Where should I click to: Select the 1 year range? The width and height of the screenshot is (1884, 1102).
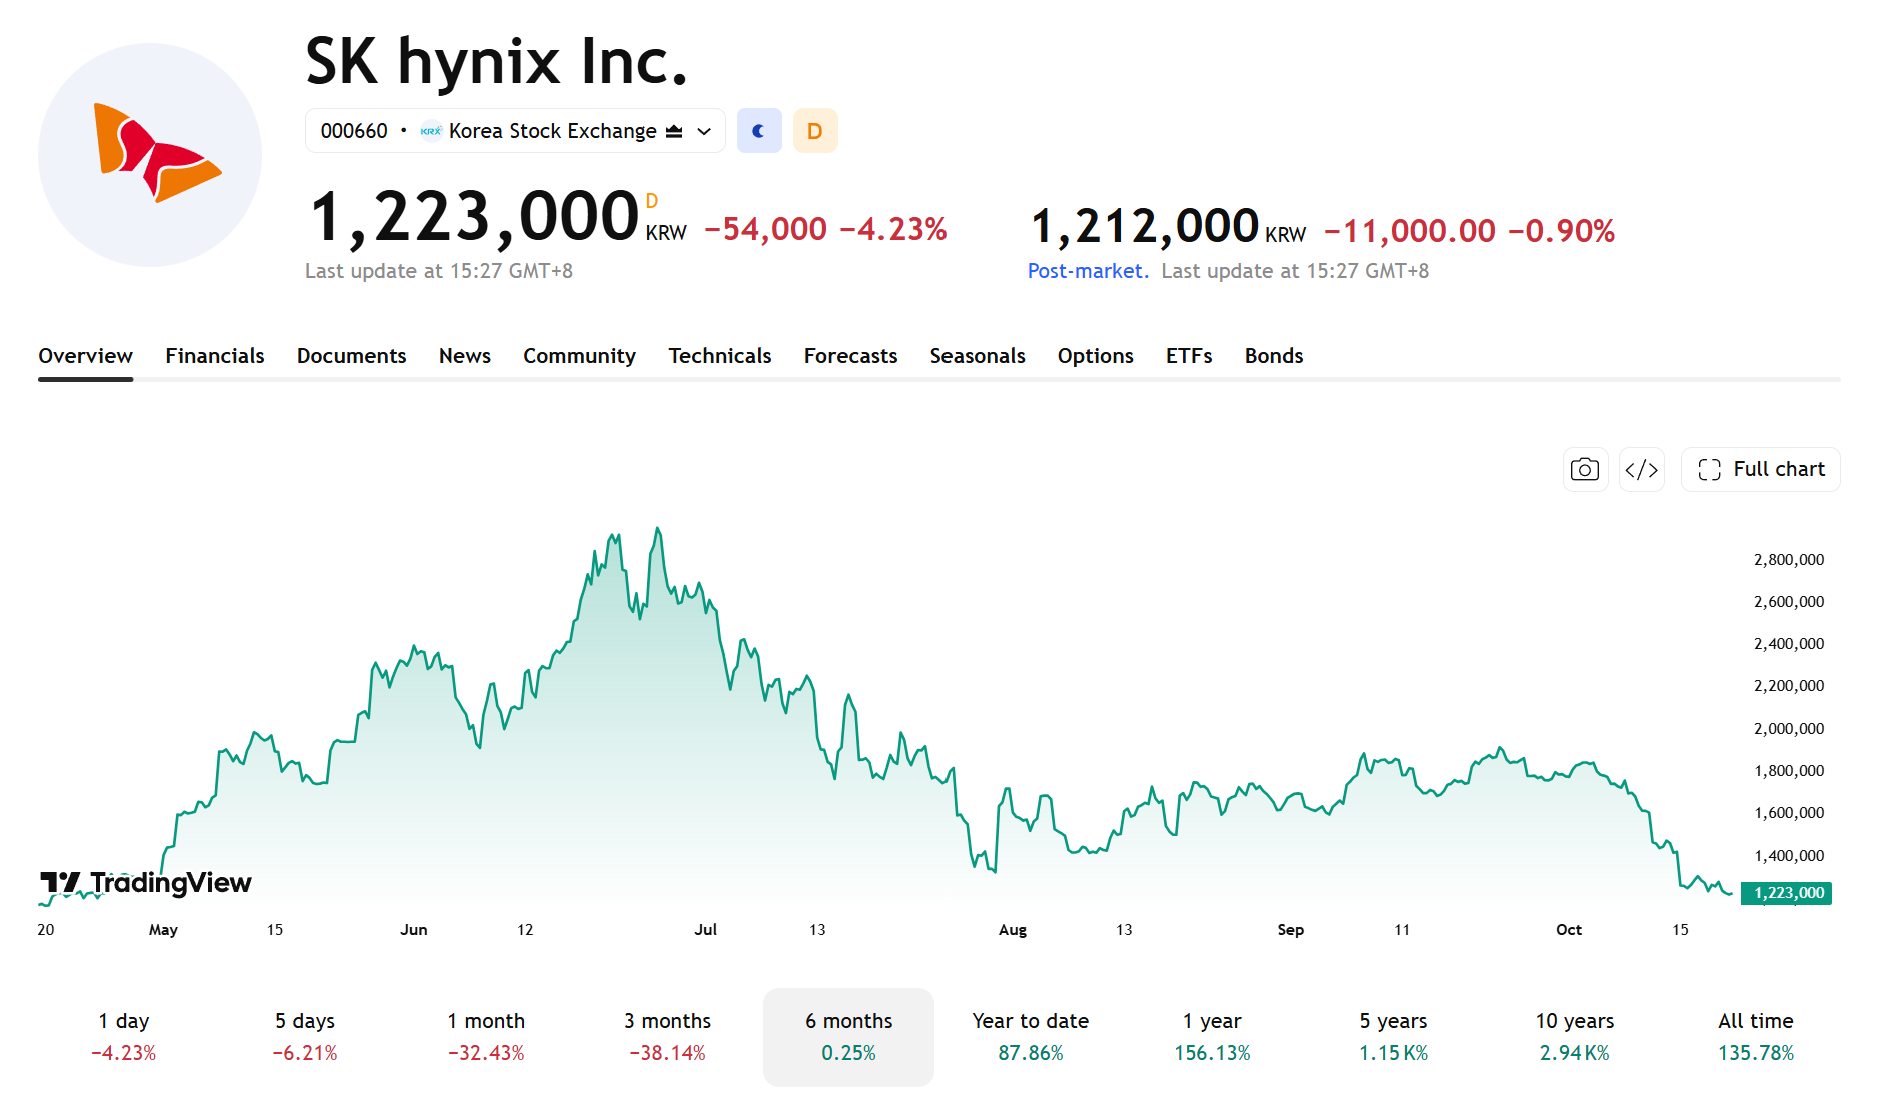pos(1212,1037)
